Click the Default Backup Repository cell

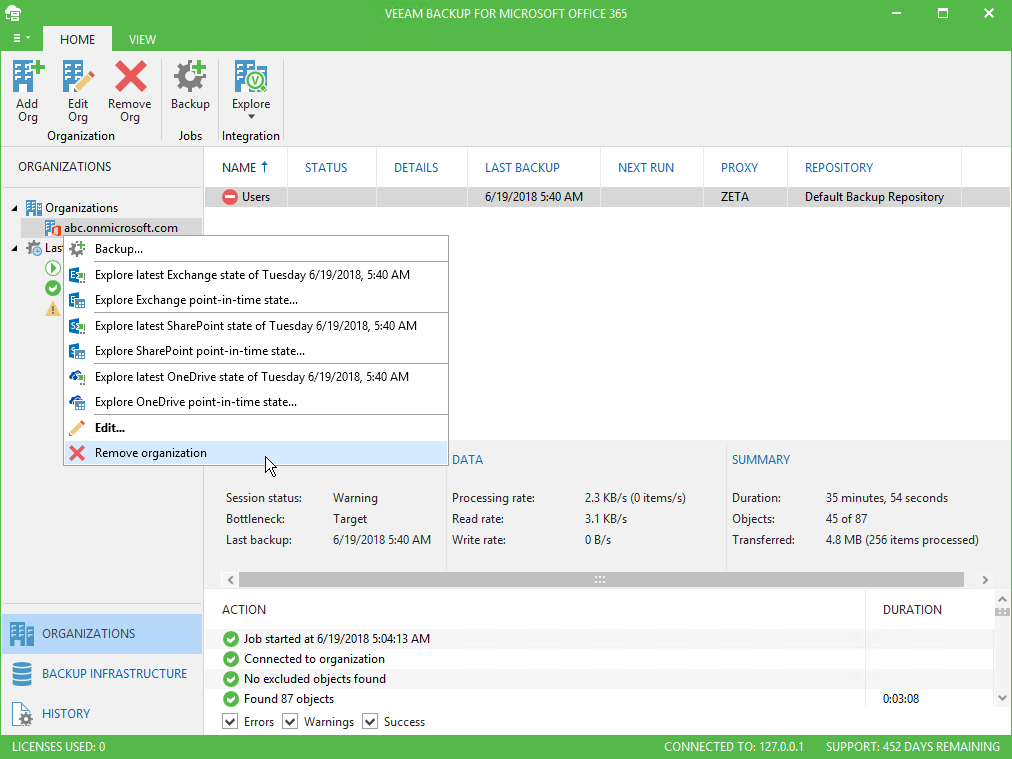pyautogui.click(x=875, y=197)
